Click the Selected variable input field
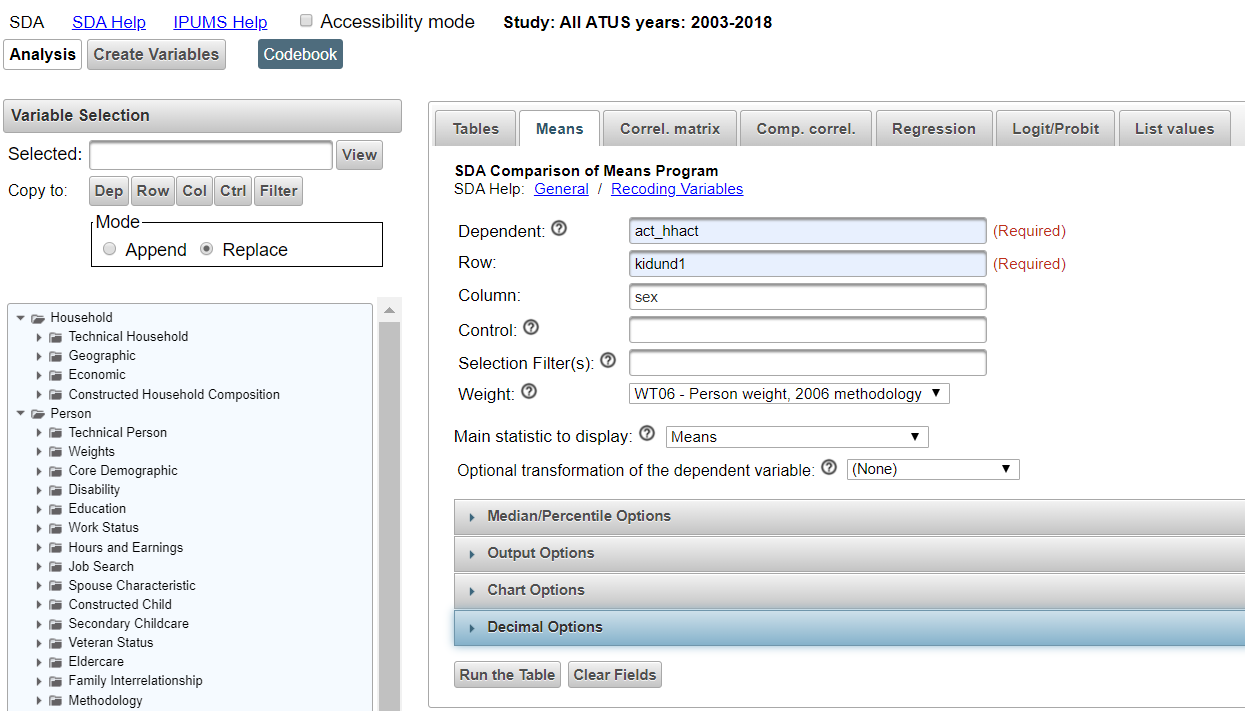The height and width of the screenshot is (711, 1245). pos(211,155)
